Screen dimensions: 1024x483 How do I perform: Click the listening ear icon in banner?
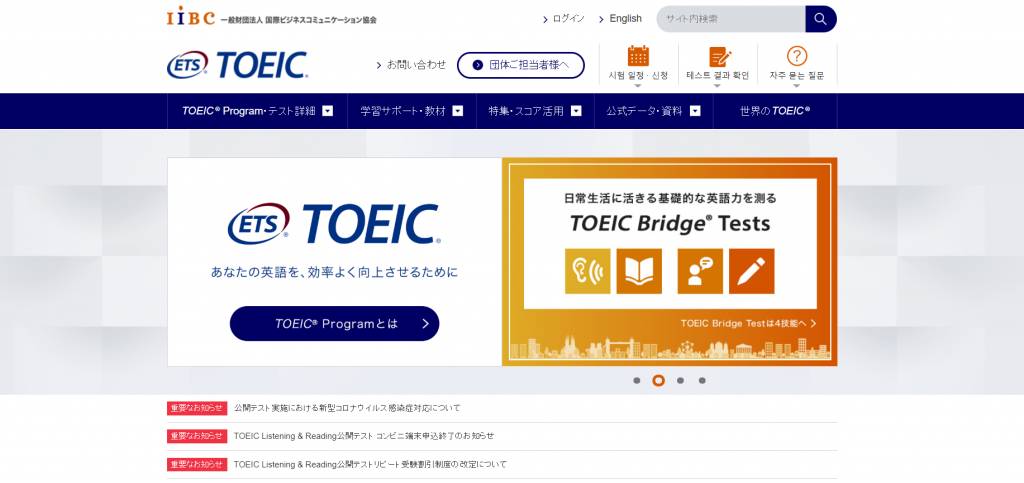pyautogui.click(x=587, y=270)
